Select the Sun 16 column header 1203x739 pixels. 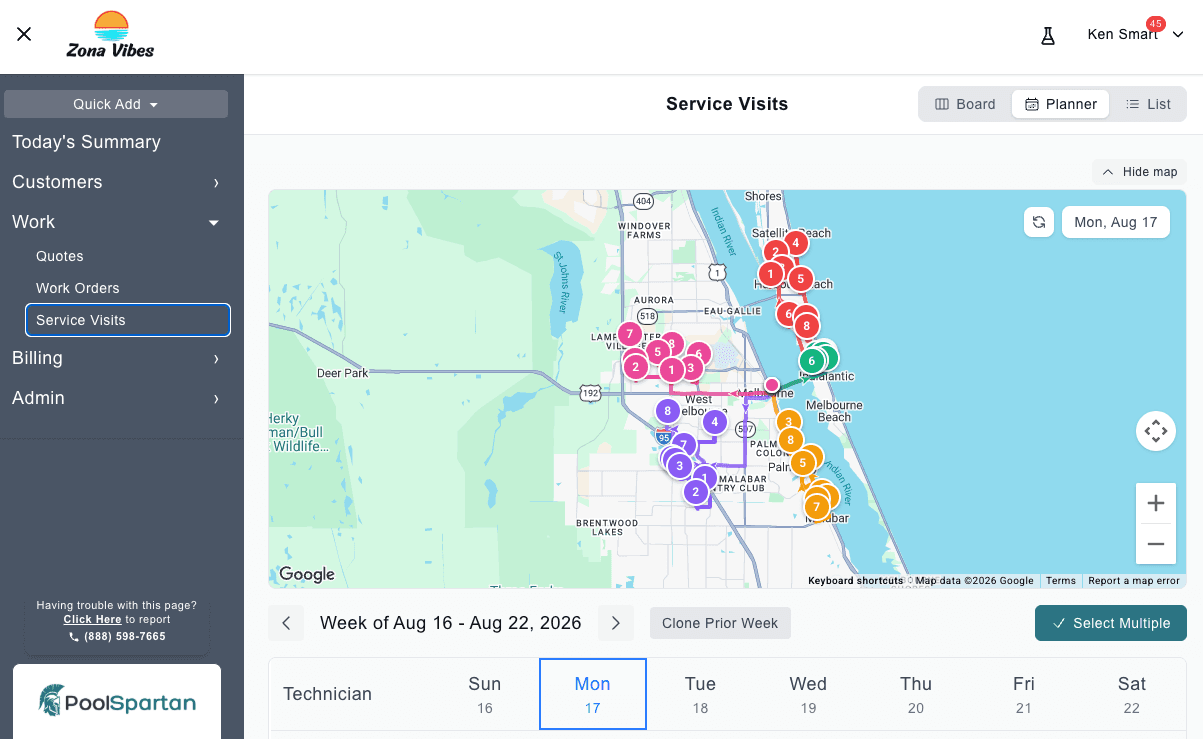[x=485, y=694]
